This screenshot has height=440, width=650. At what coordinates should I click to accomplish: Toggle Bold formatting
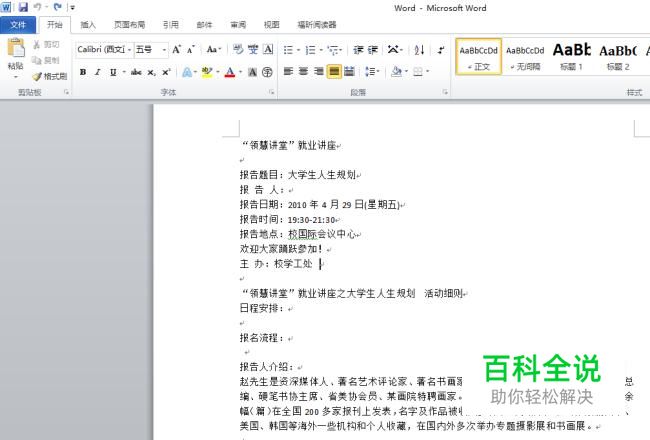pyautogui.click(x=83, y=72)
